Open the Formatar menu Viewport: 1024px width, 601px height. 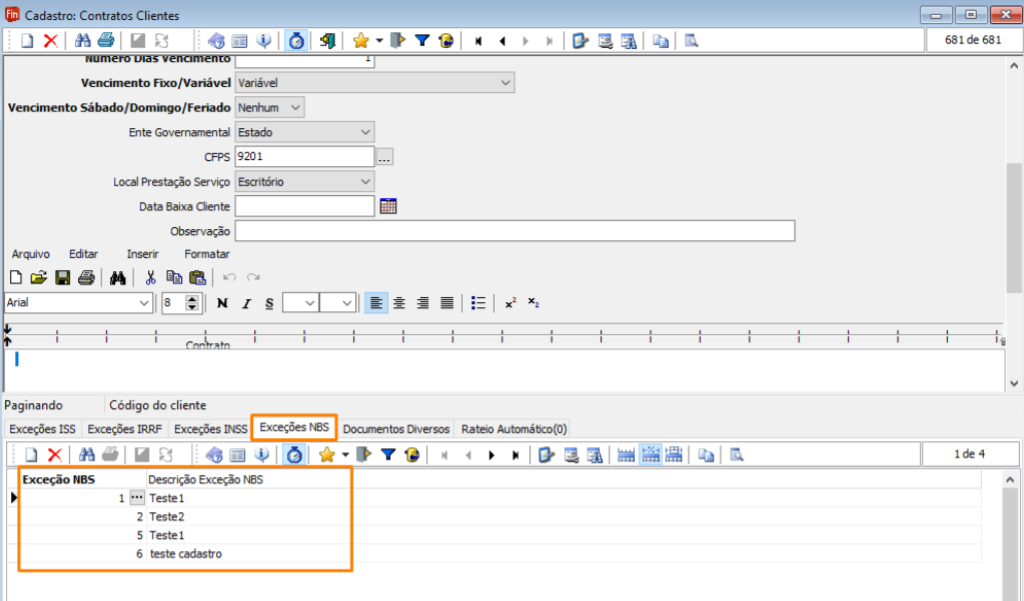click(x=206, y=254)
